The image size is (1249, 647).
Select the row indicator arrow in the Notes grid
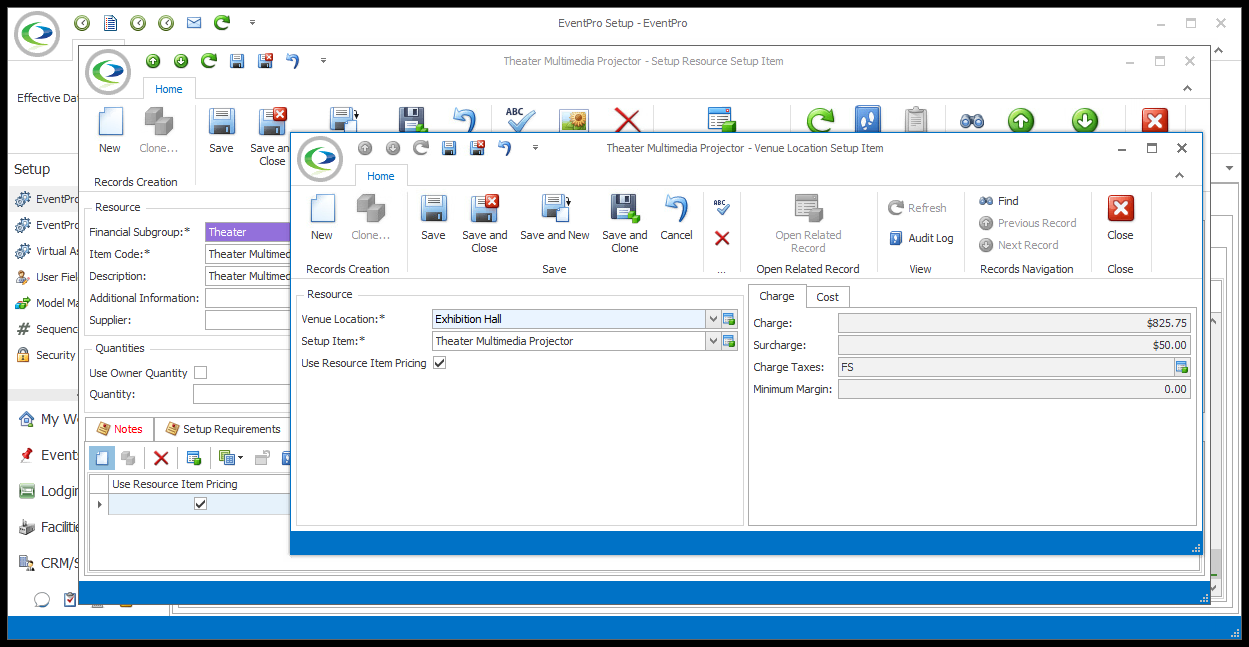coord(98,504)
